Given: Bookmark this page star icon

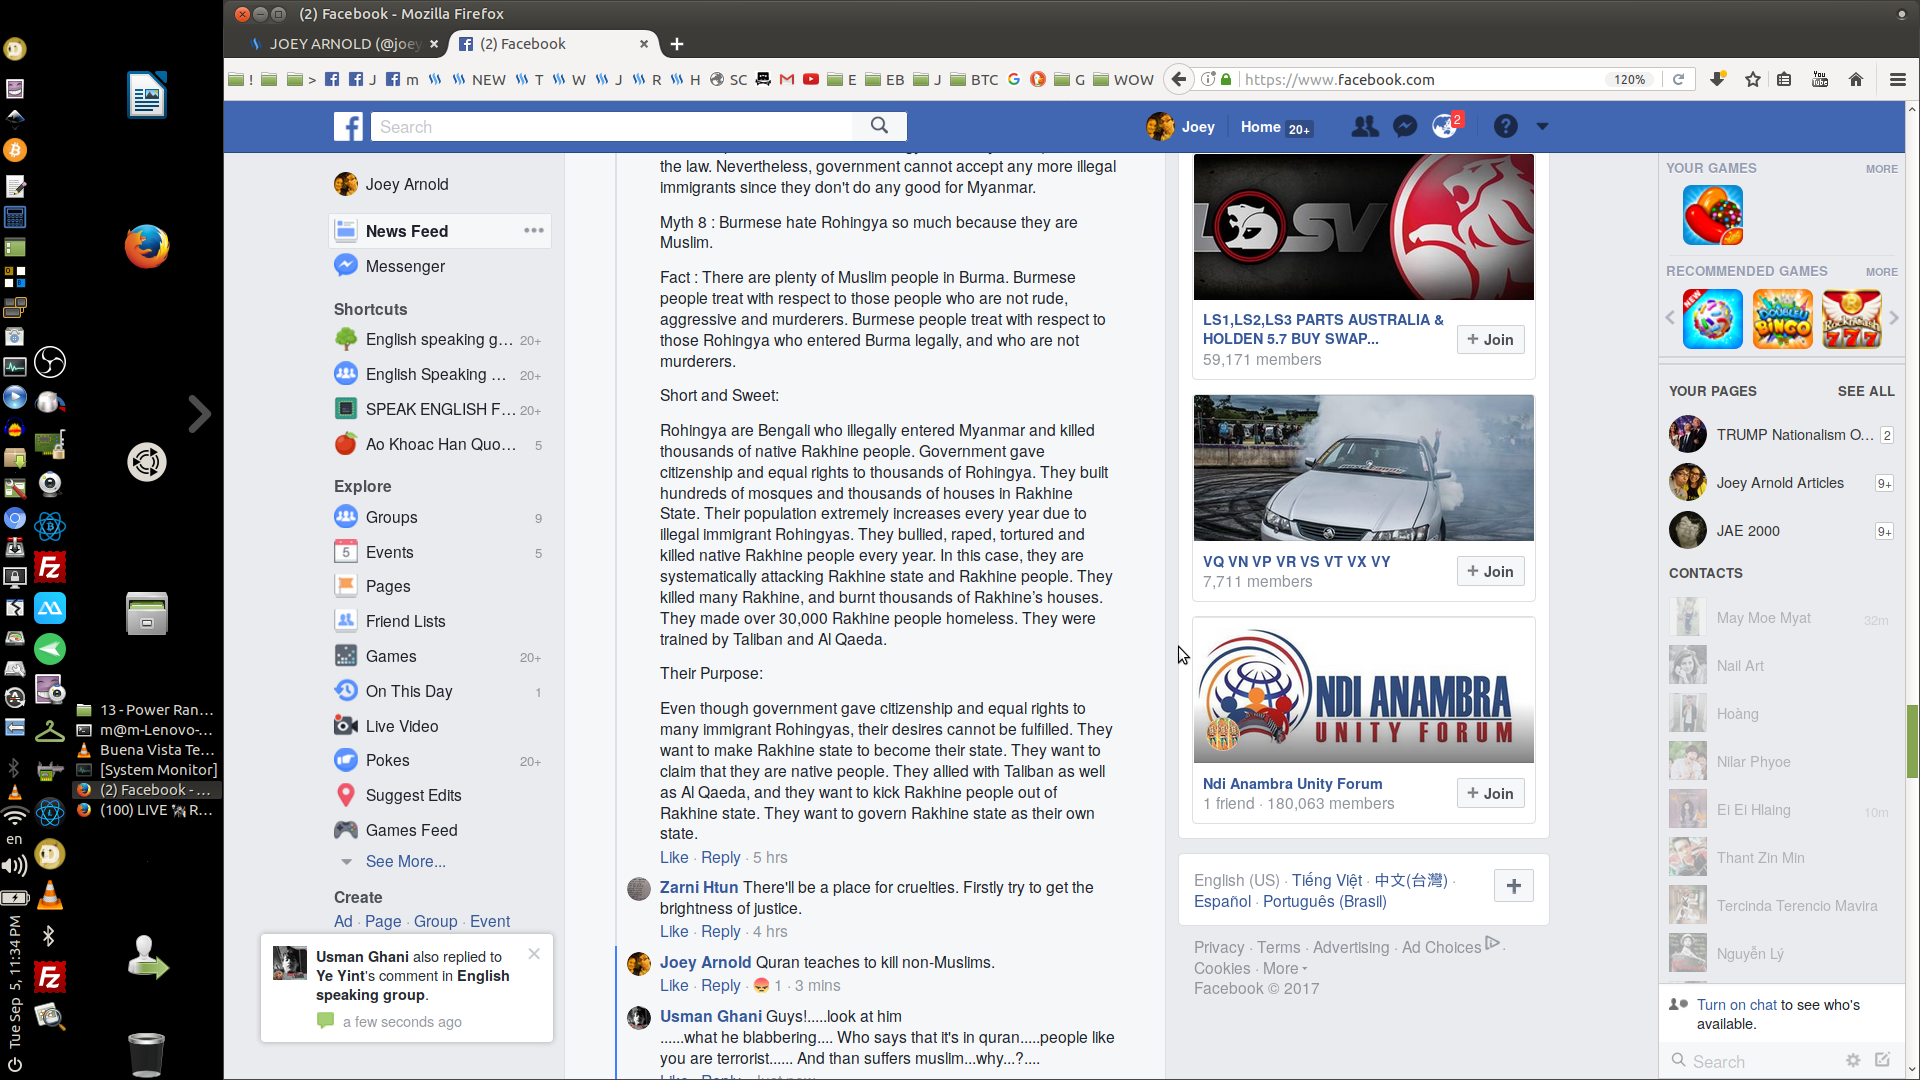Looking at the screenshot, I should click(x=1753, y=80).
